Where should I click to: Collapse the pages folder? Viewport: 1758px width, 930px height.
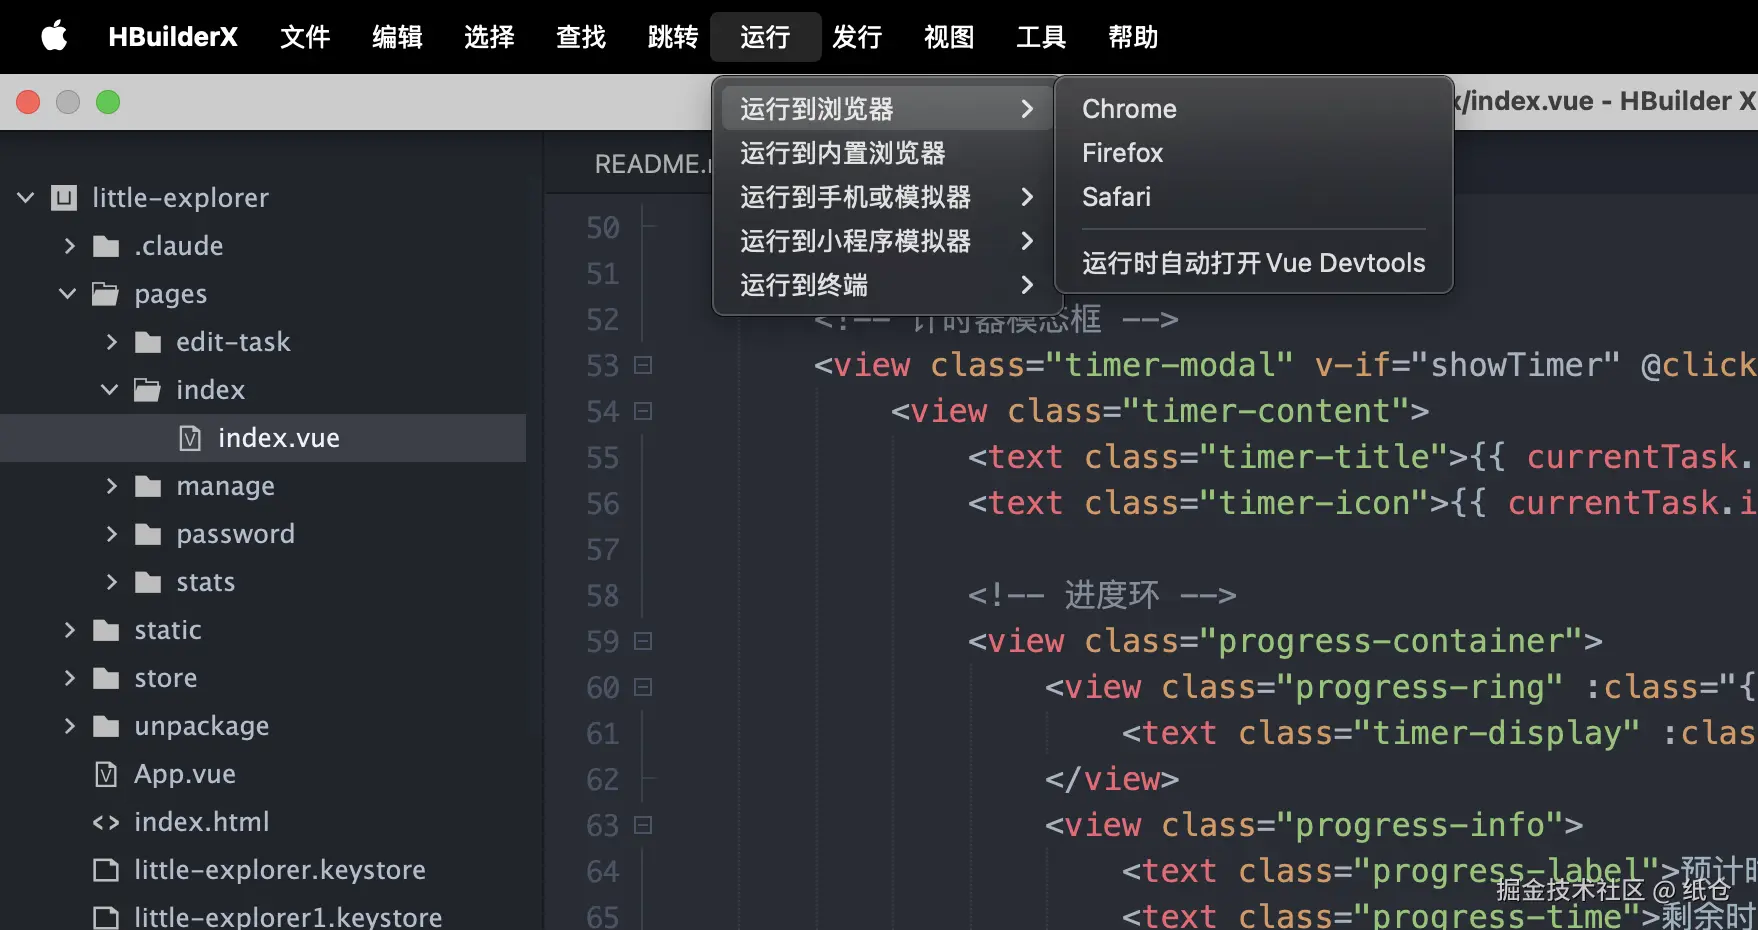(x=68, y=293)
